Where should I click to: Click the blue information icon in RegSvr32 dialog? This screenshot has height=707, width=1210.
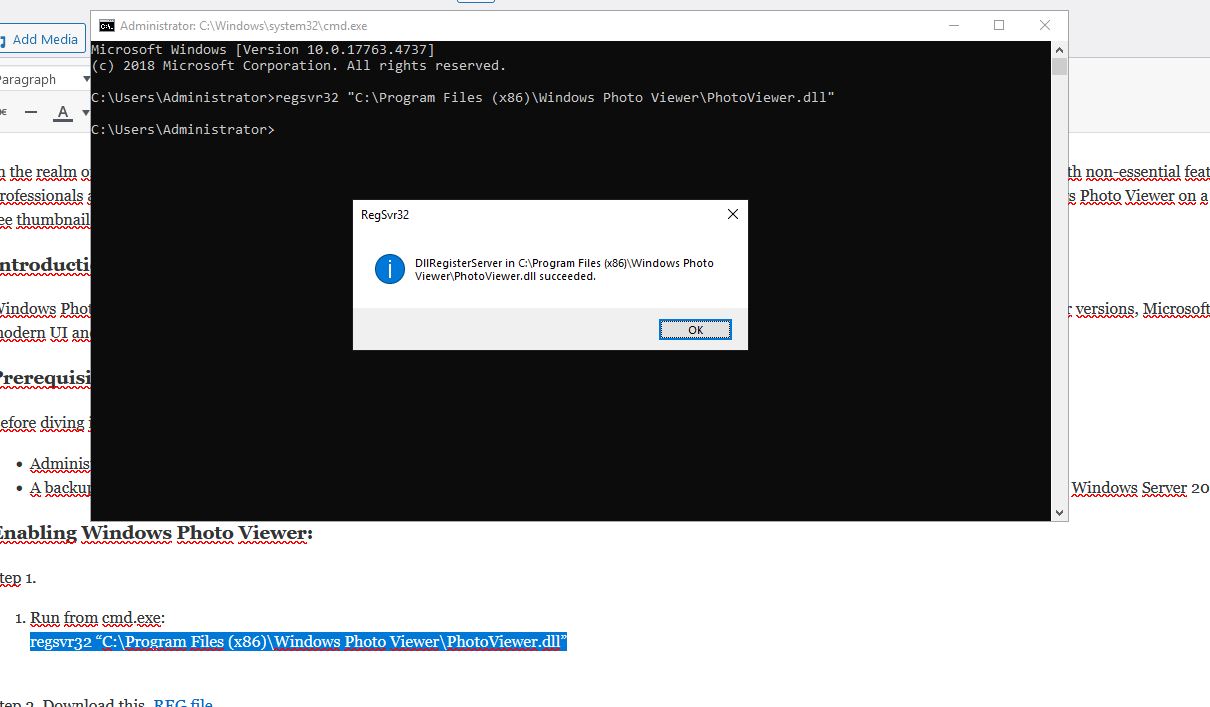(x=390, y=269)
